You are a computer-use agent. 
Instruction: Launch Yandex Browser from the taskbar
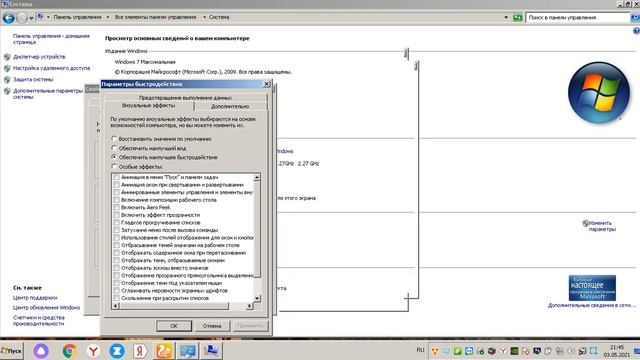93,351
